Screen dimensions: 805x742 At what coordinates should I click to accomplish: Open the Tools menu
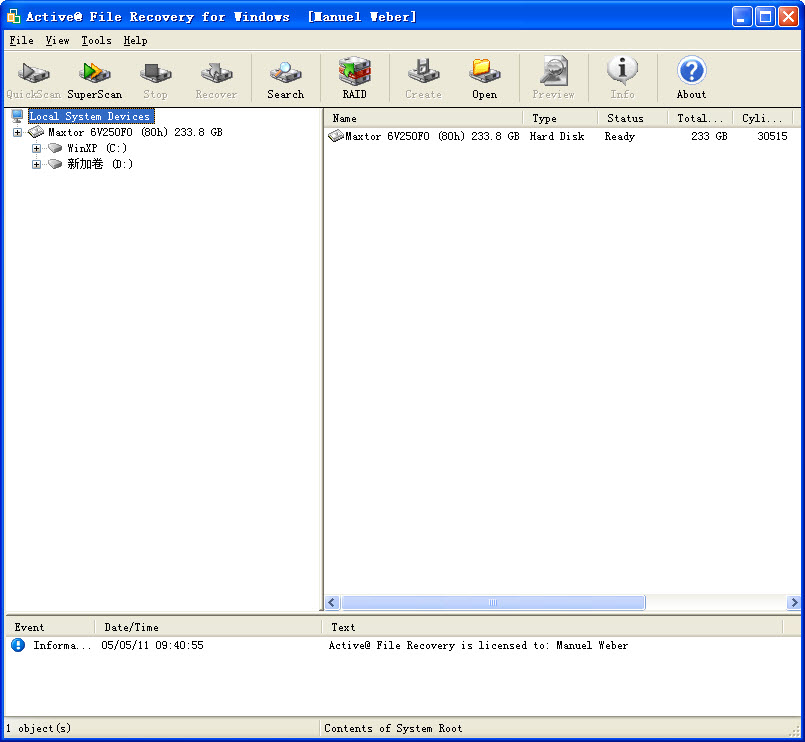click(96, 41)
